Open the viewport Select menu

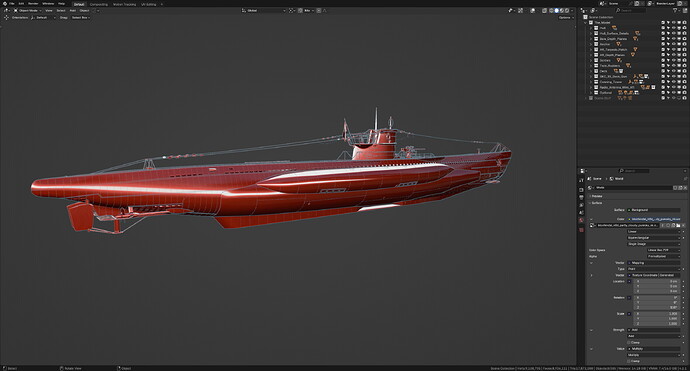click(x=61, y=11)
